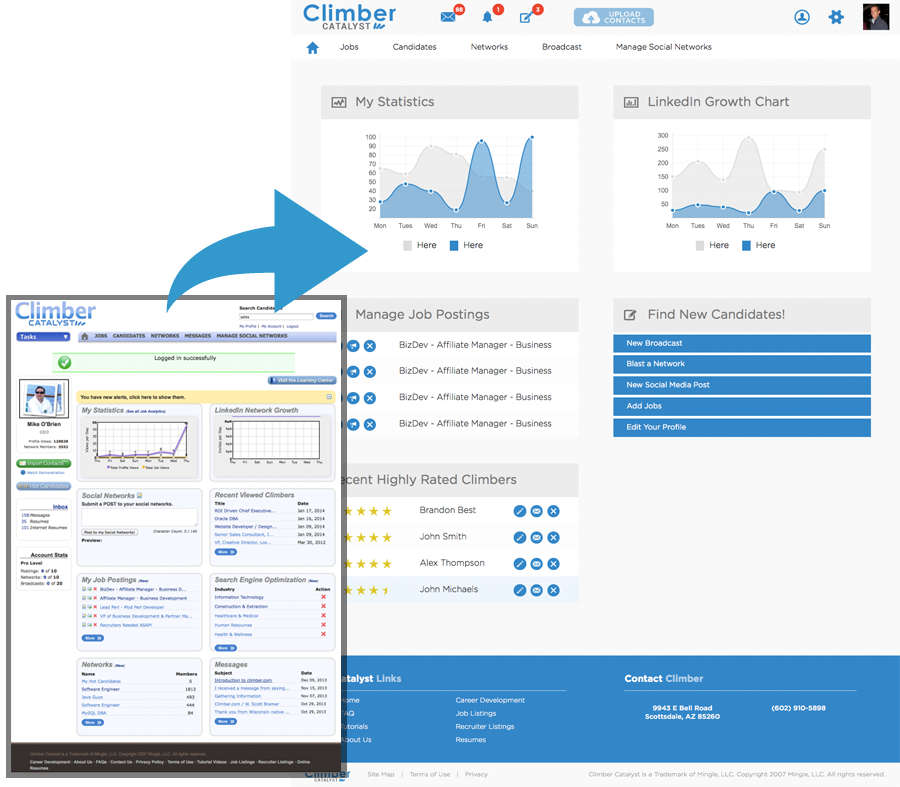
Task: Open the user account profile icon
Action: pyautogui.click(x=801, y=17)
